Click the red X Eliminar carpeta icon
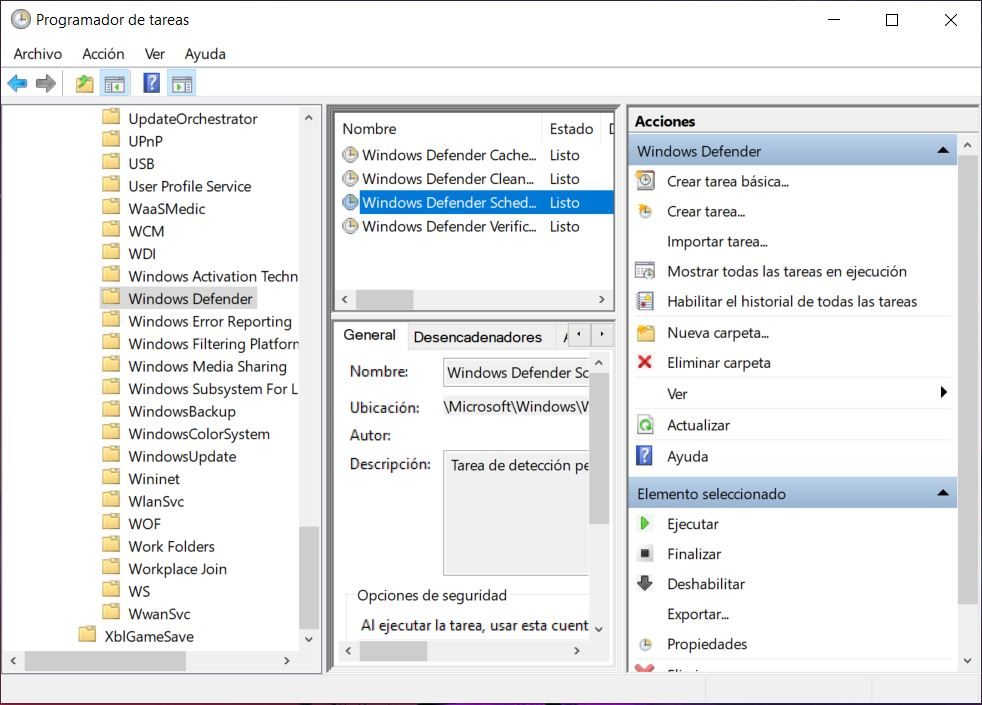This screenshot has width=982, height=705. click(645, 363)
